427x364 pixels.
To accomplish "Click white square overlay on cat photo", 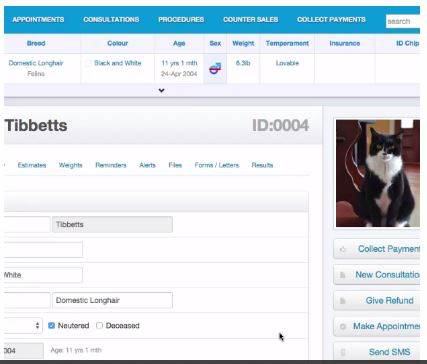I will pos(407,123).
